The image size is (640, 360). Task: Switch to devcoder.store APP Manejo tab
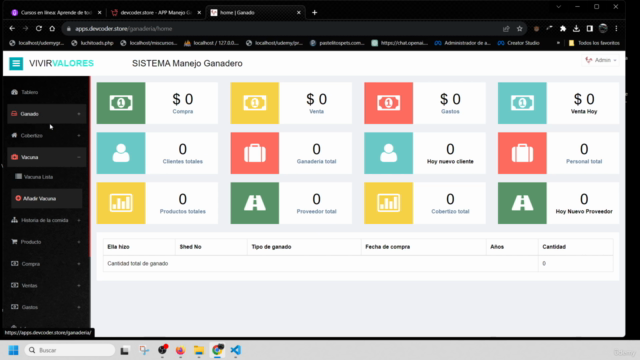(156, 13)
